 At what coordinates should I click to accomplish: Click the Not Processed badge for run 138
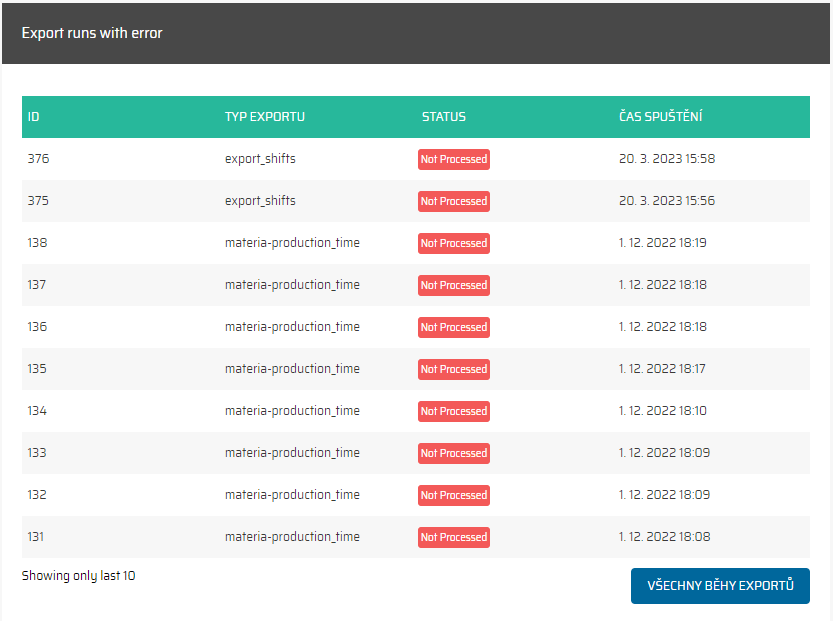(453, 243)
